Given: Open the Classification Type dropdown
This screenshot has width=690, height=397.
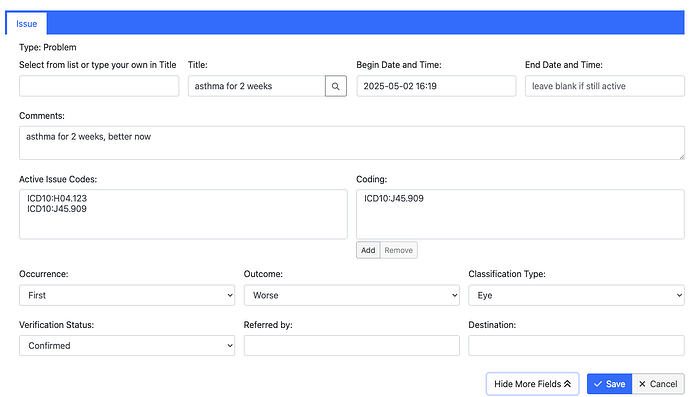Looking at the screenshot, I should click(576, 295).
